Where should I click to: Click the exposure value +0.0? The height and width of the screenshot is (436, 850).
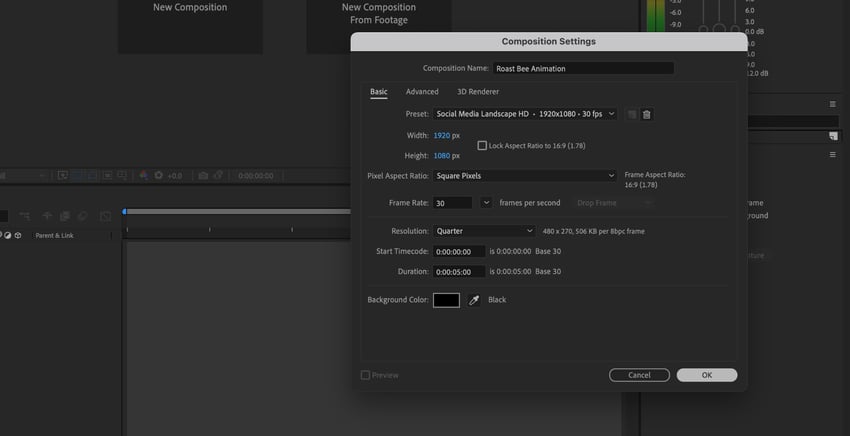tap(175, 176)
